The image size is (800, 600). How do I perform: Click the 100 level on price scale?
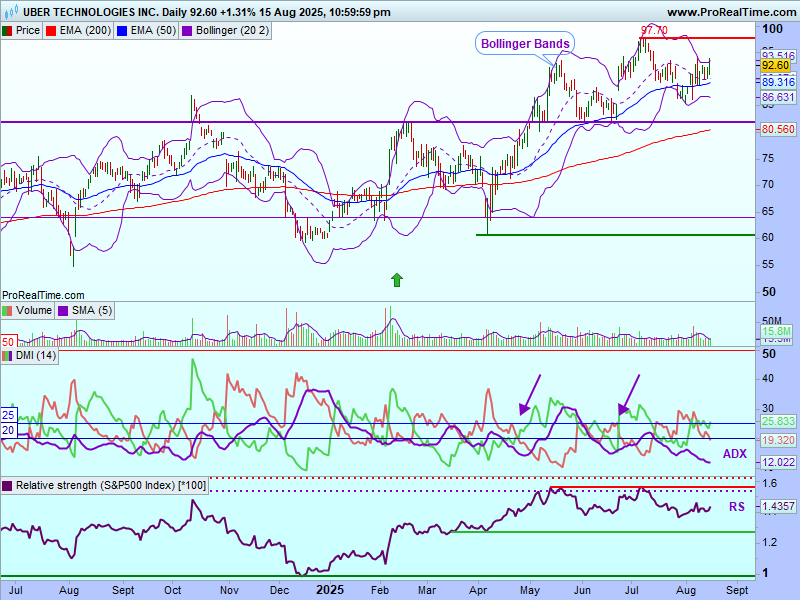[772, 29]
